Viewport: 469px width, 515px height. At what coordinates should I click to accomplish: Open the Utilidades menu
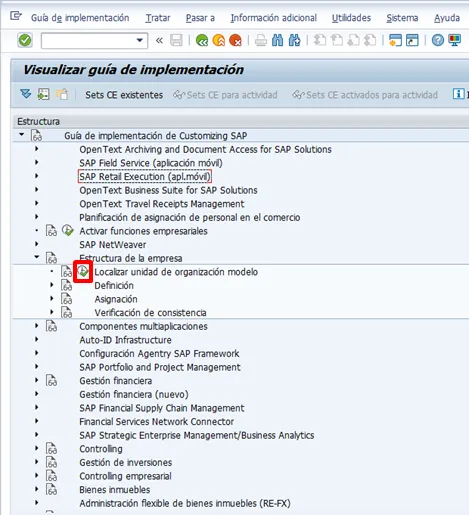pos(351,18)
